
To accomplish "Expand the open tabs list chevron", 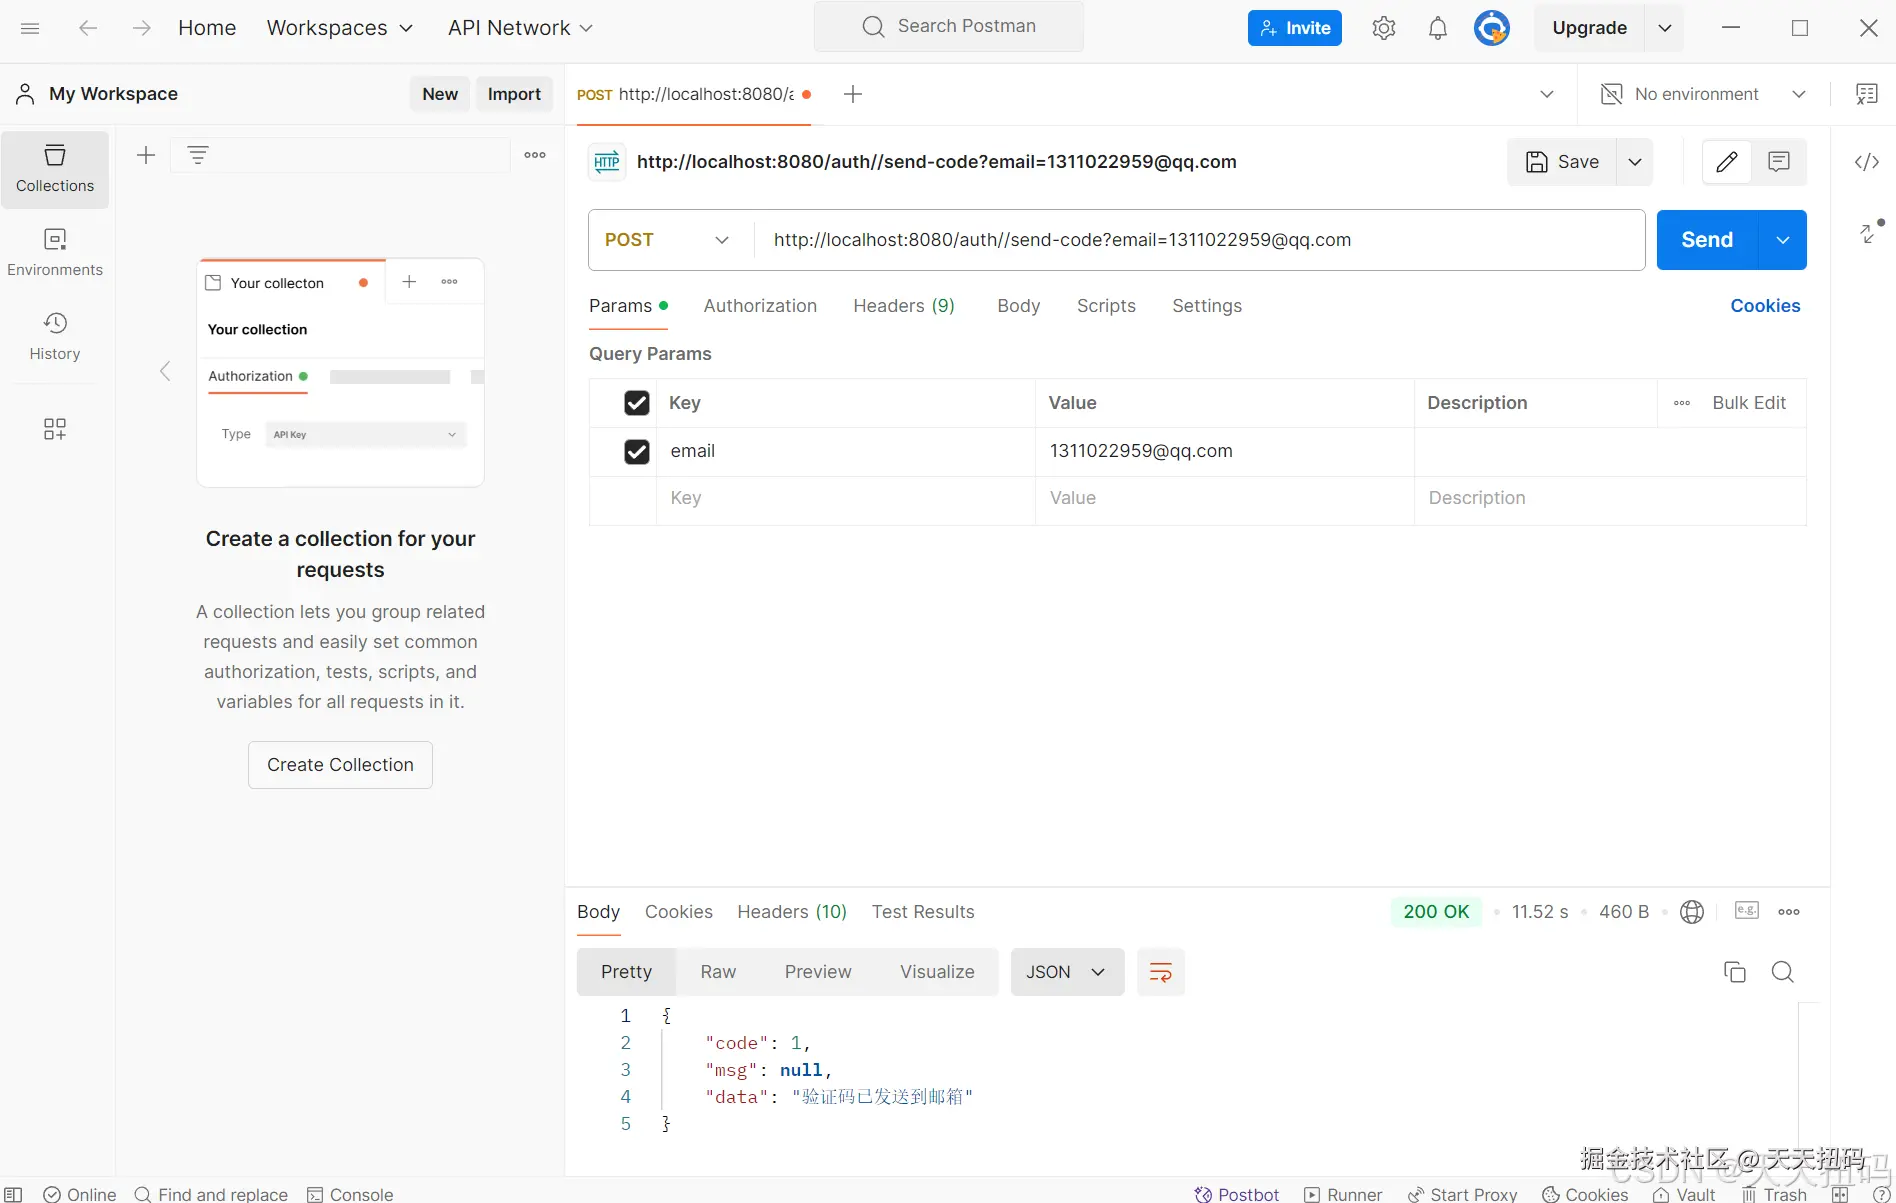I will pos(1547,94).
